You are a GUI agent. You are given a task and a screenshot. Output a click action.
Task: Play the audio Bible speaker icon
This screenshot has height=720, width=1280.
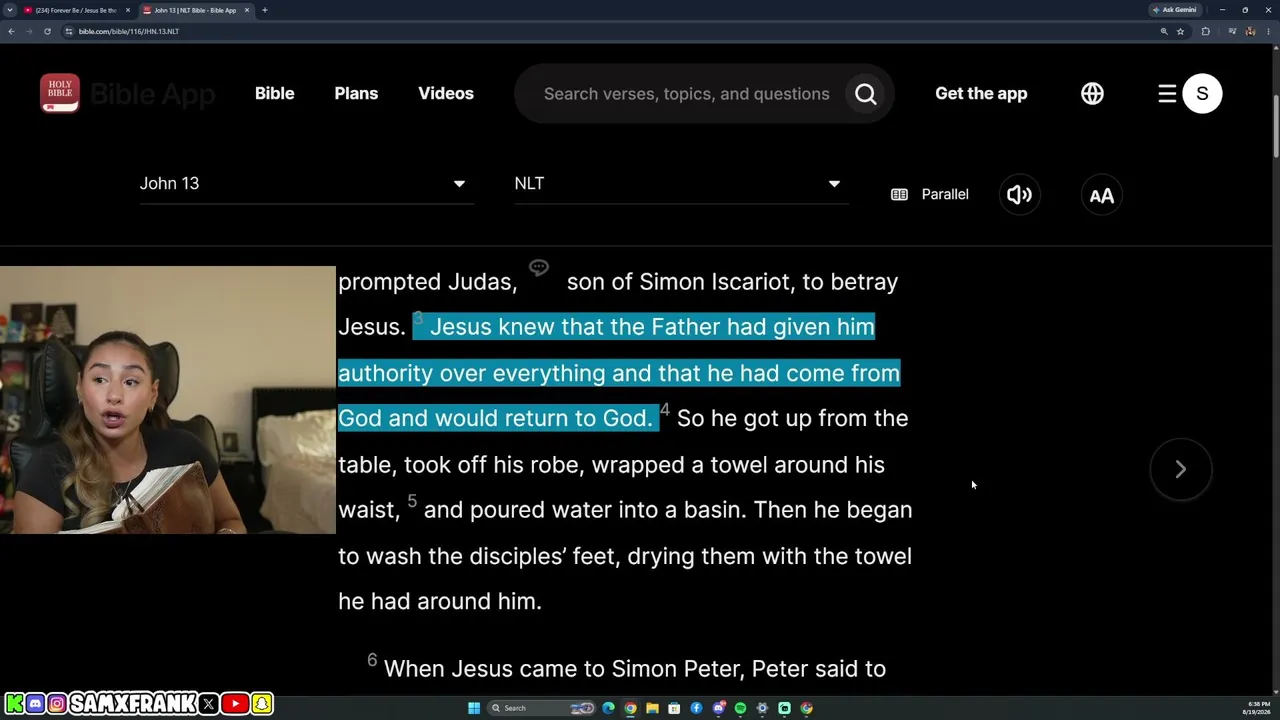pyautogui.click(x=1019, y=195)
